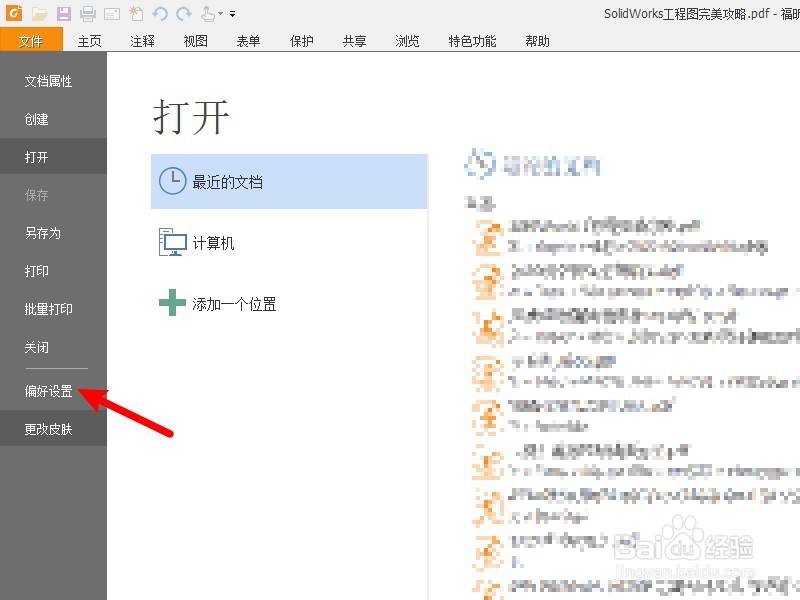The width and height of the screenshot is (800, 600).
Task: Select 创建 in the file sidebar
Action: click(54, 119)
